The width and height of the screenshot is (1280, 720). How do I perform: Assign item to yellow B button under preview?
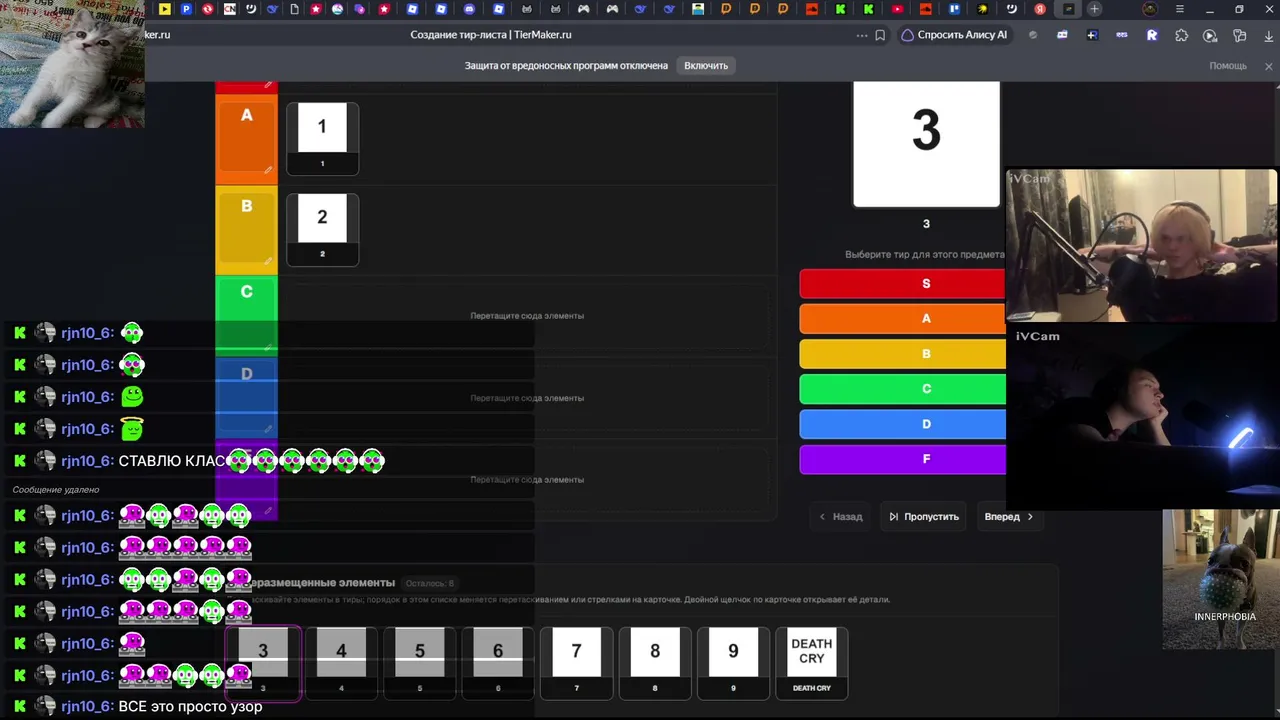pos(903,354)
